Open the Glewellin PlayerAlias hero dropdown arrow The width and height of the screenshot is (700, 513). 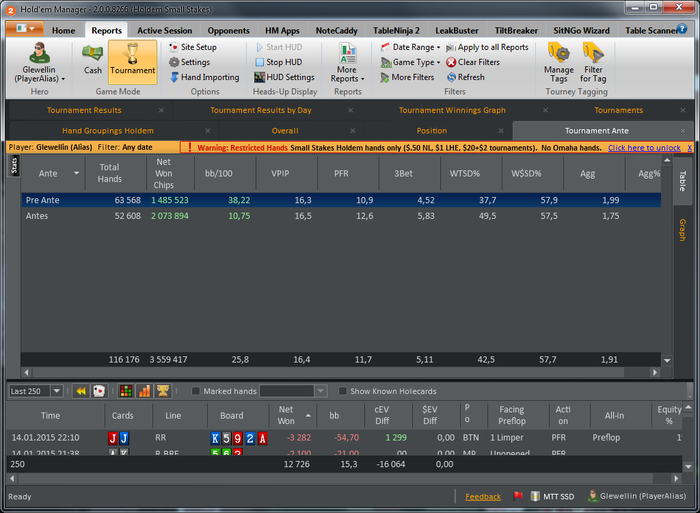tap(63, 79)
